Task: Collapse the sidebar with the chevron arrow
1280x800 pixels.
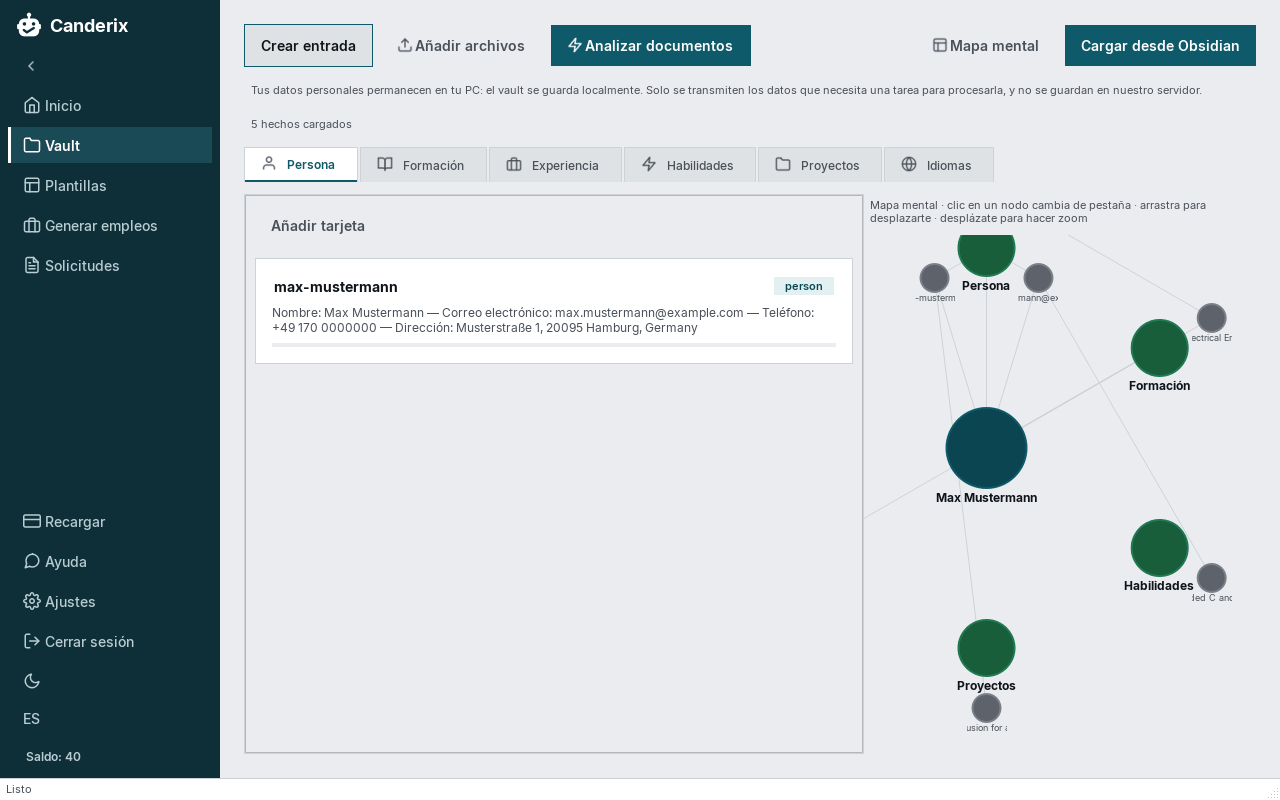Action: pyautogui.click(x=31, y=66)
